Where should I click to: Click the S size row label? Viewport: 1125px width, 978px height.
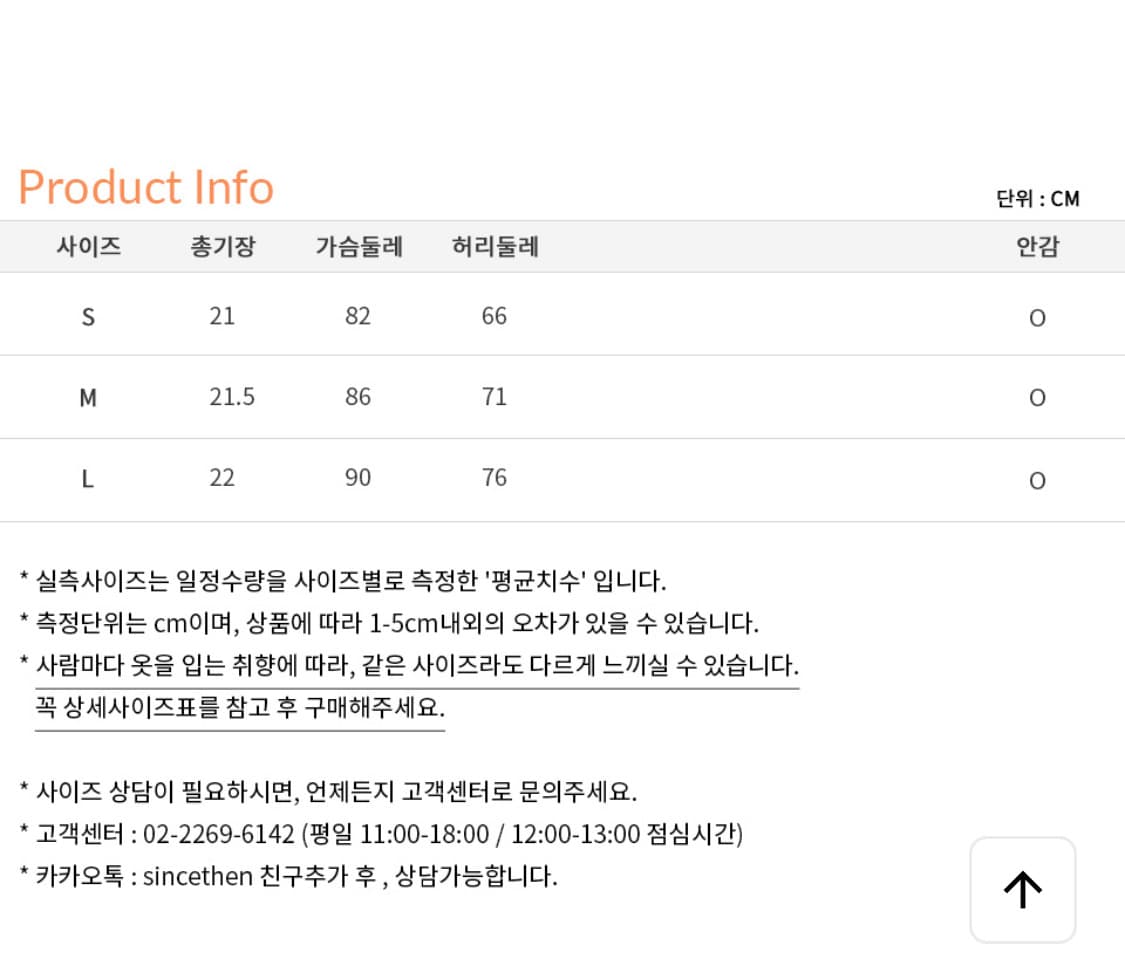coord(88,317)
